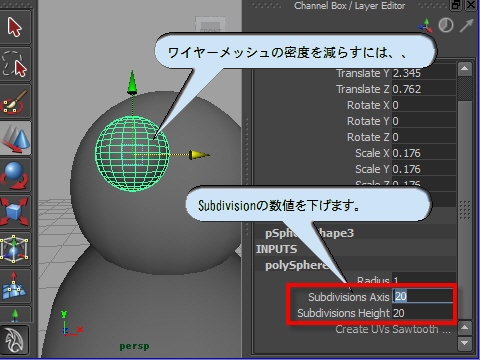Select the Rotate tool sphere icon
Viewport: 480px width, 360px height.
[x=15, y=175]
